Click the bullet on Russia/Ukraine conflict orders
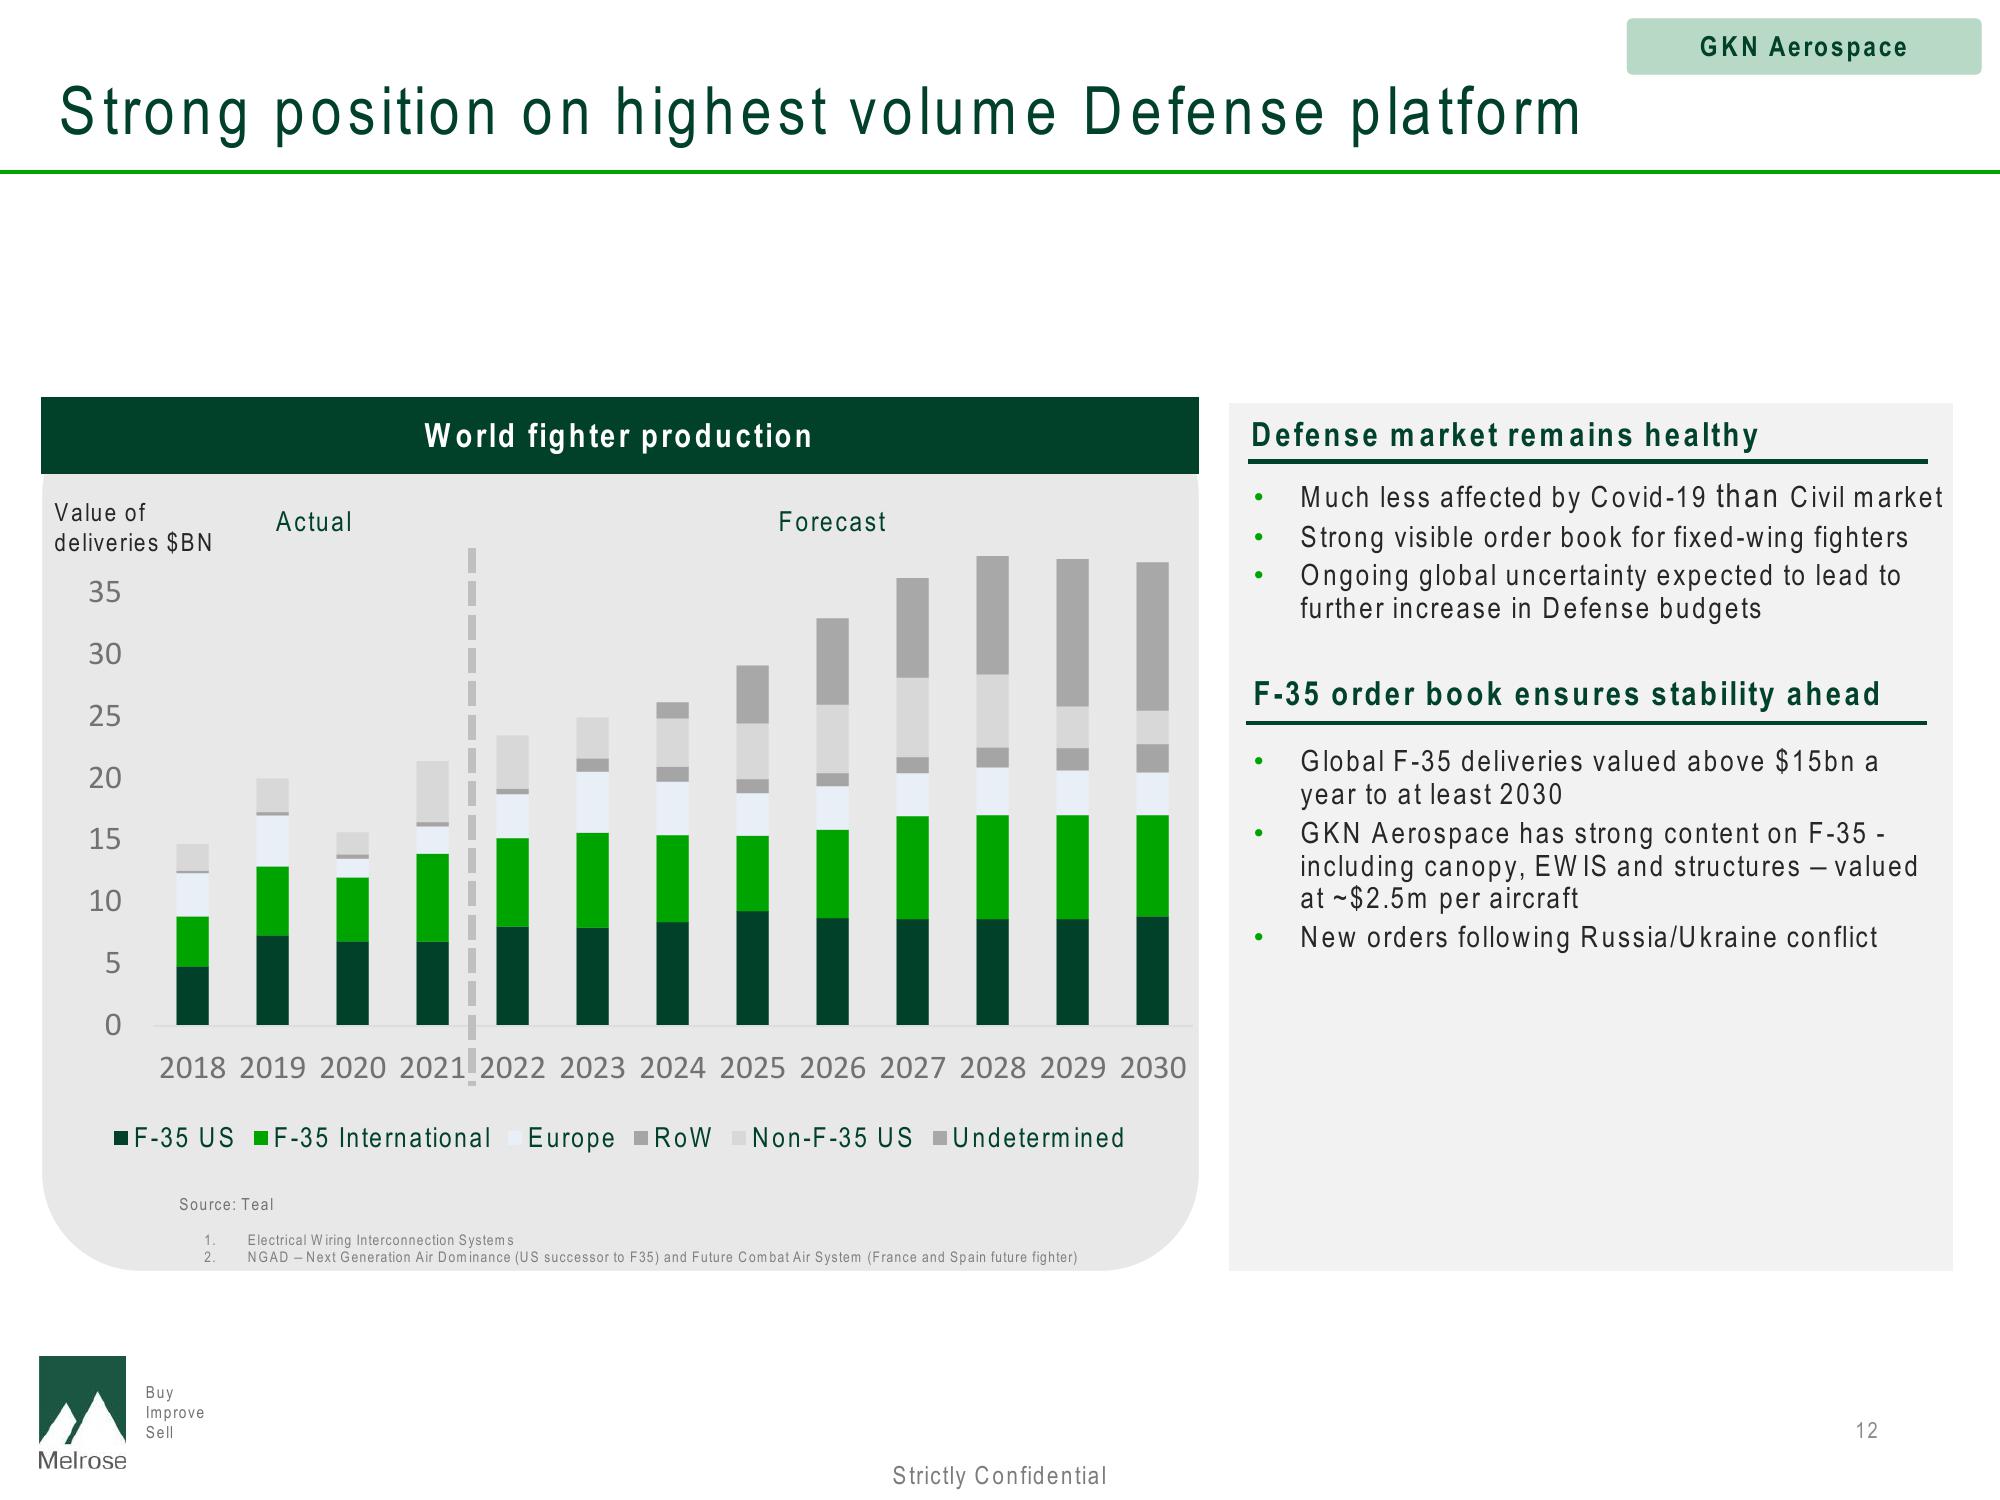 [x=1589, y=937]
